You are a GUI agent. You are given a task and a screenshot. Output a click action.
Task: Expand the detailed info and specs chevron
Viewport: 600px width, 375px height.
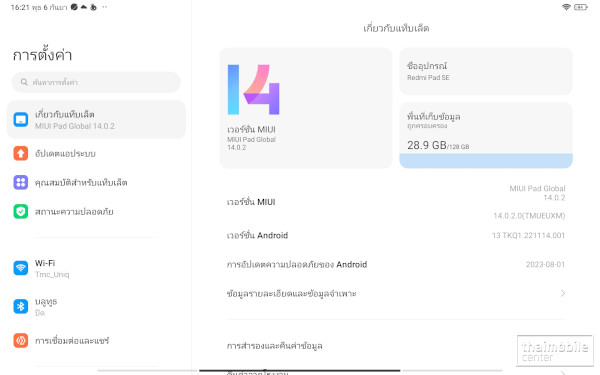point(562,293)
